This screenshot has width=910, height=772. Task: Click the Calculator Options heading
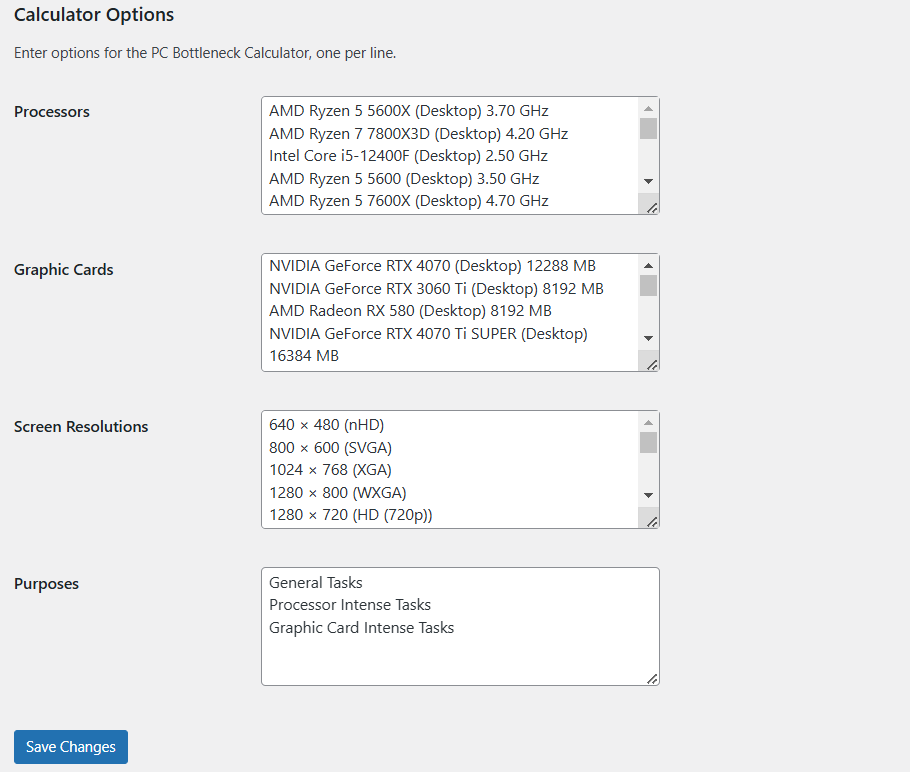pos(93,15)
